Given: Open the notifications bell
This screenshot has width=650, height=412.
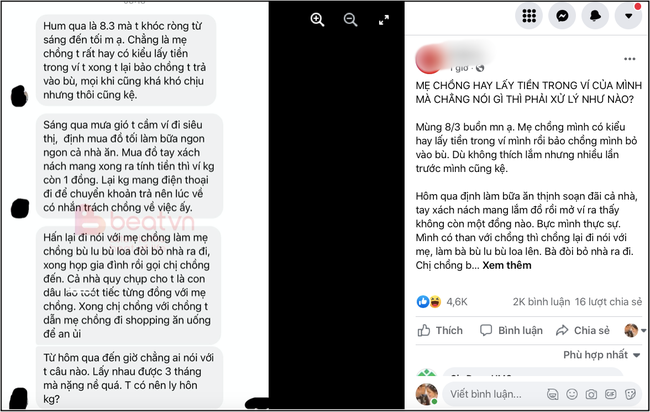Looking at the screenshot, I should [x=595, y=16].
